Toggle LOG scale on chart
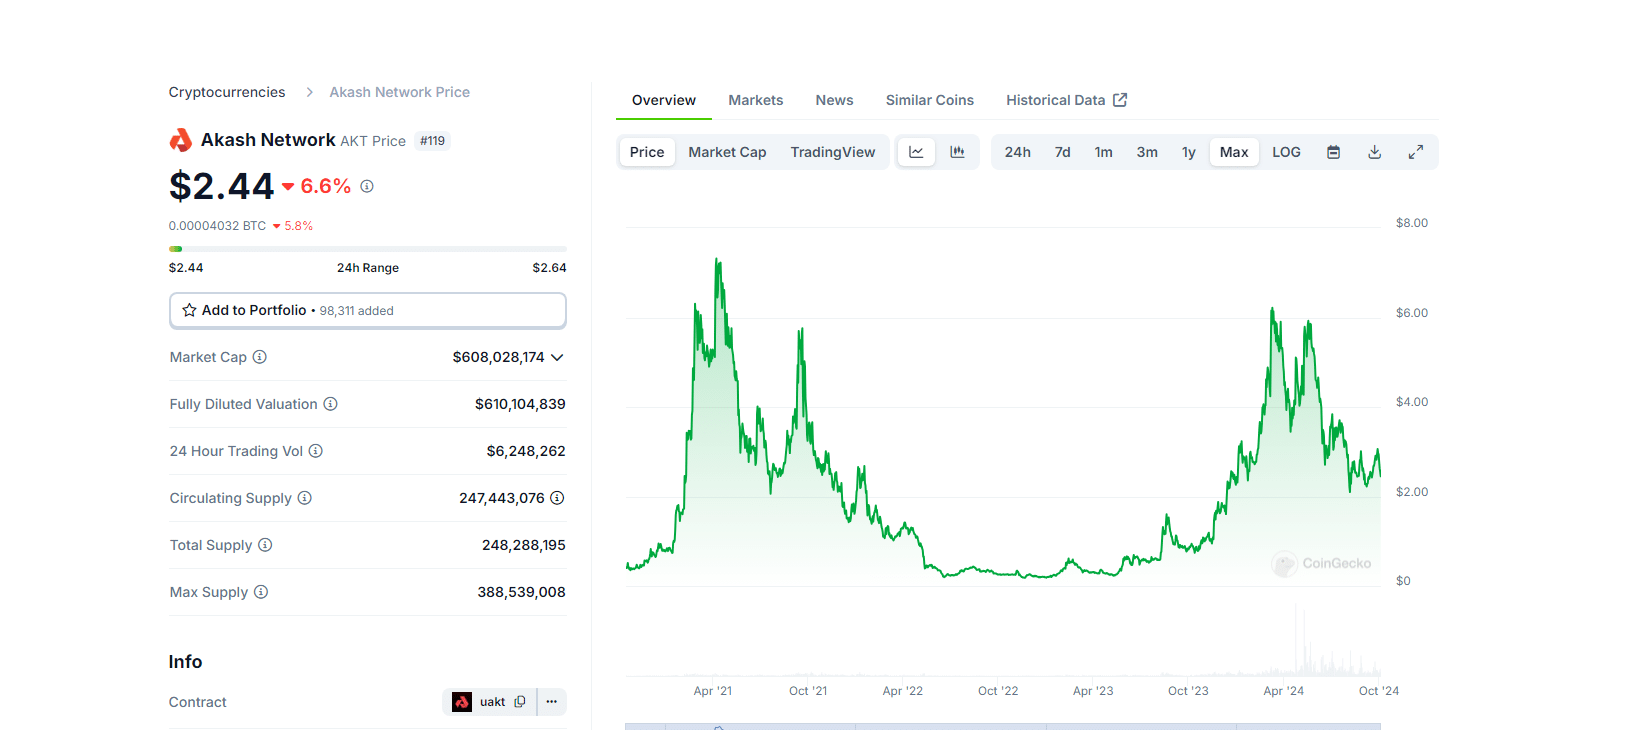 1287,152
